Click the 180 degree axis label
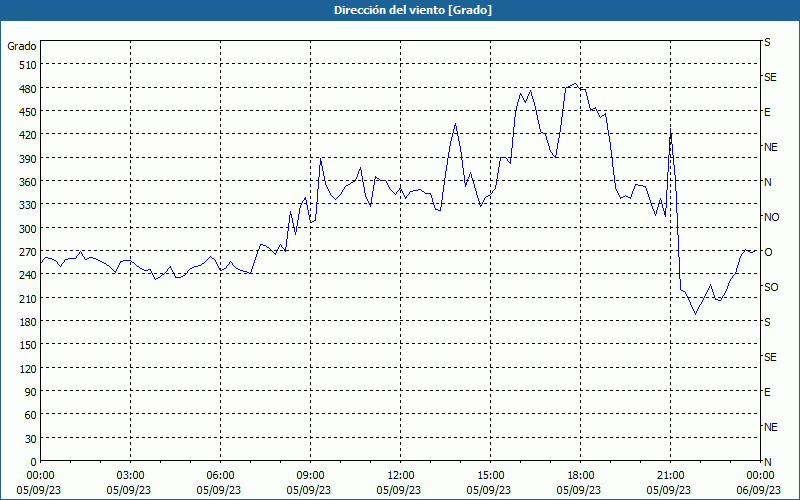 coord(28,322)
